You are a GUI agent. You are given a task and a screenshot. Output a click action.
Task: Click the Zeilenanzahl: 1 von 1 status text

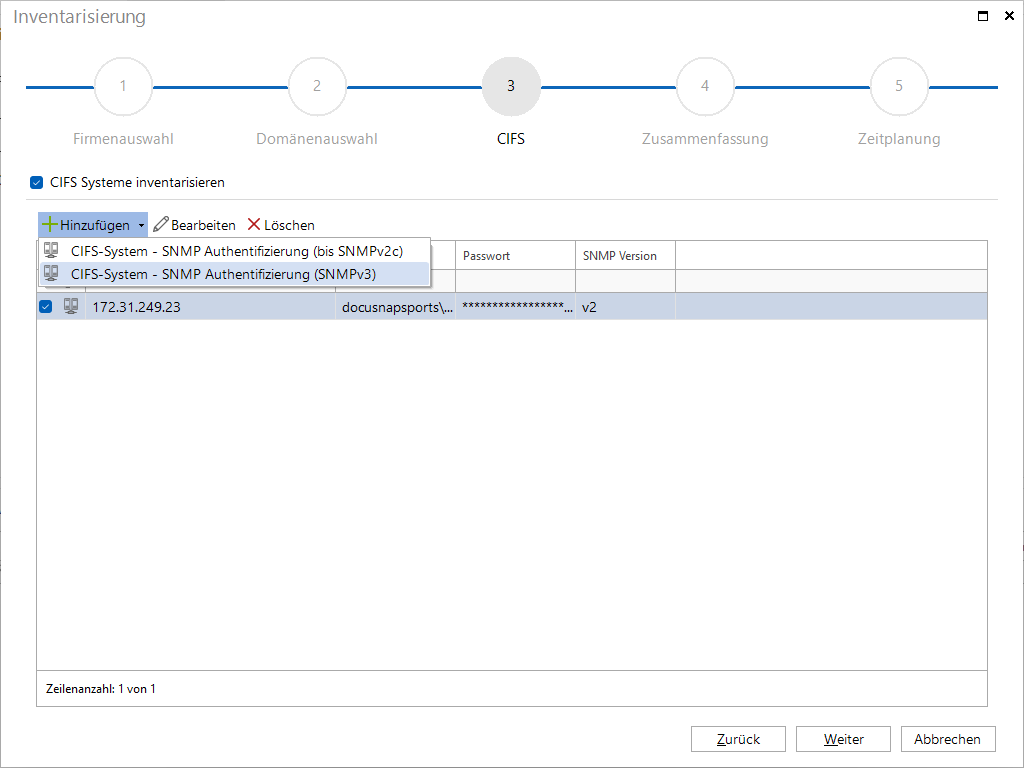[101, 689]
